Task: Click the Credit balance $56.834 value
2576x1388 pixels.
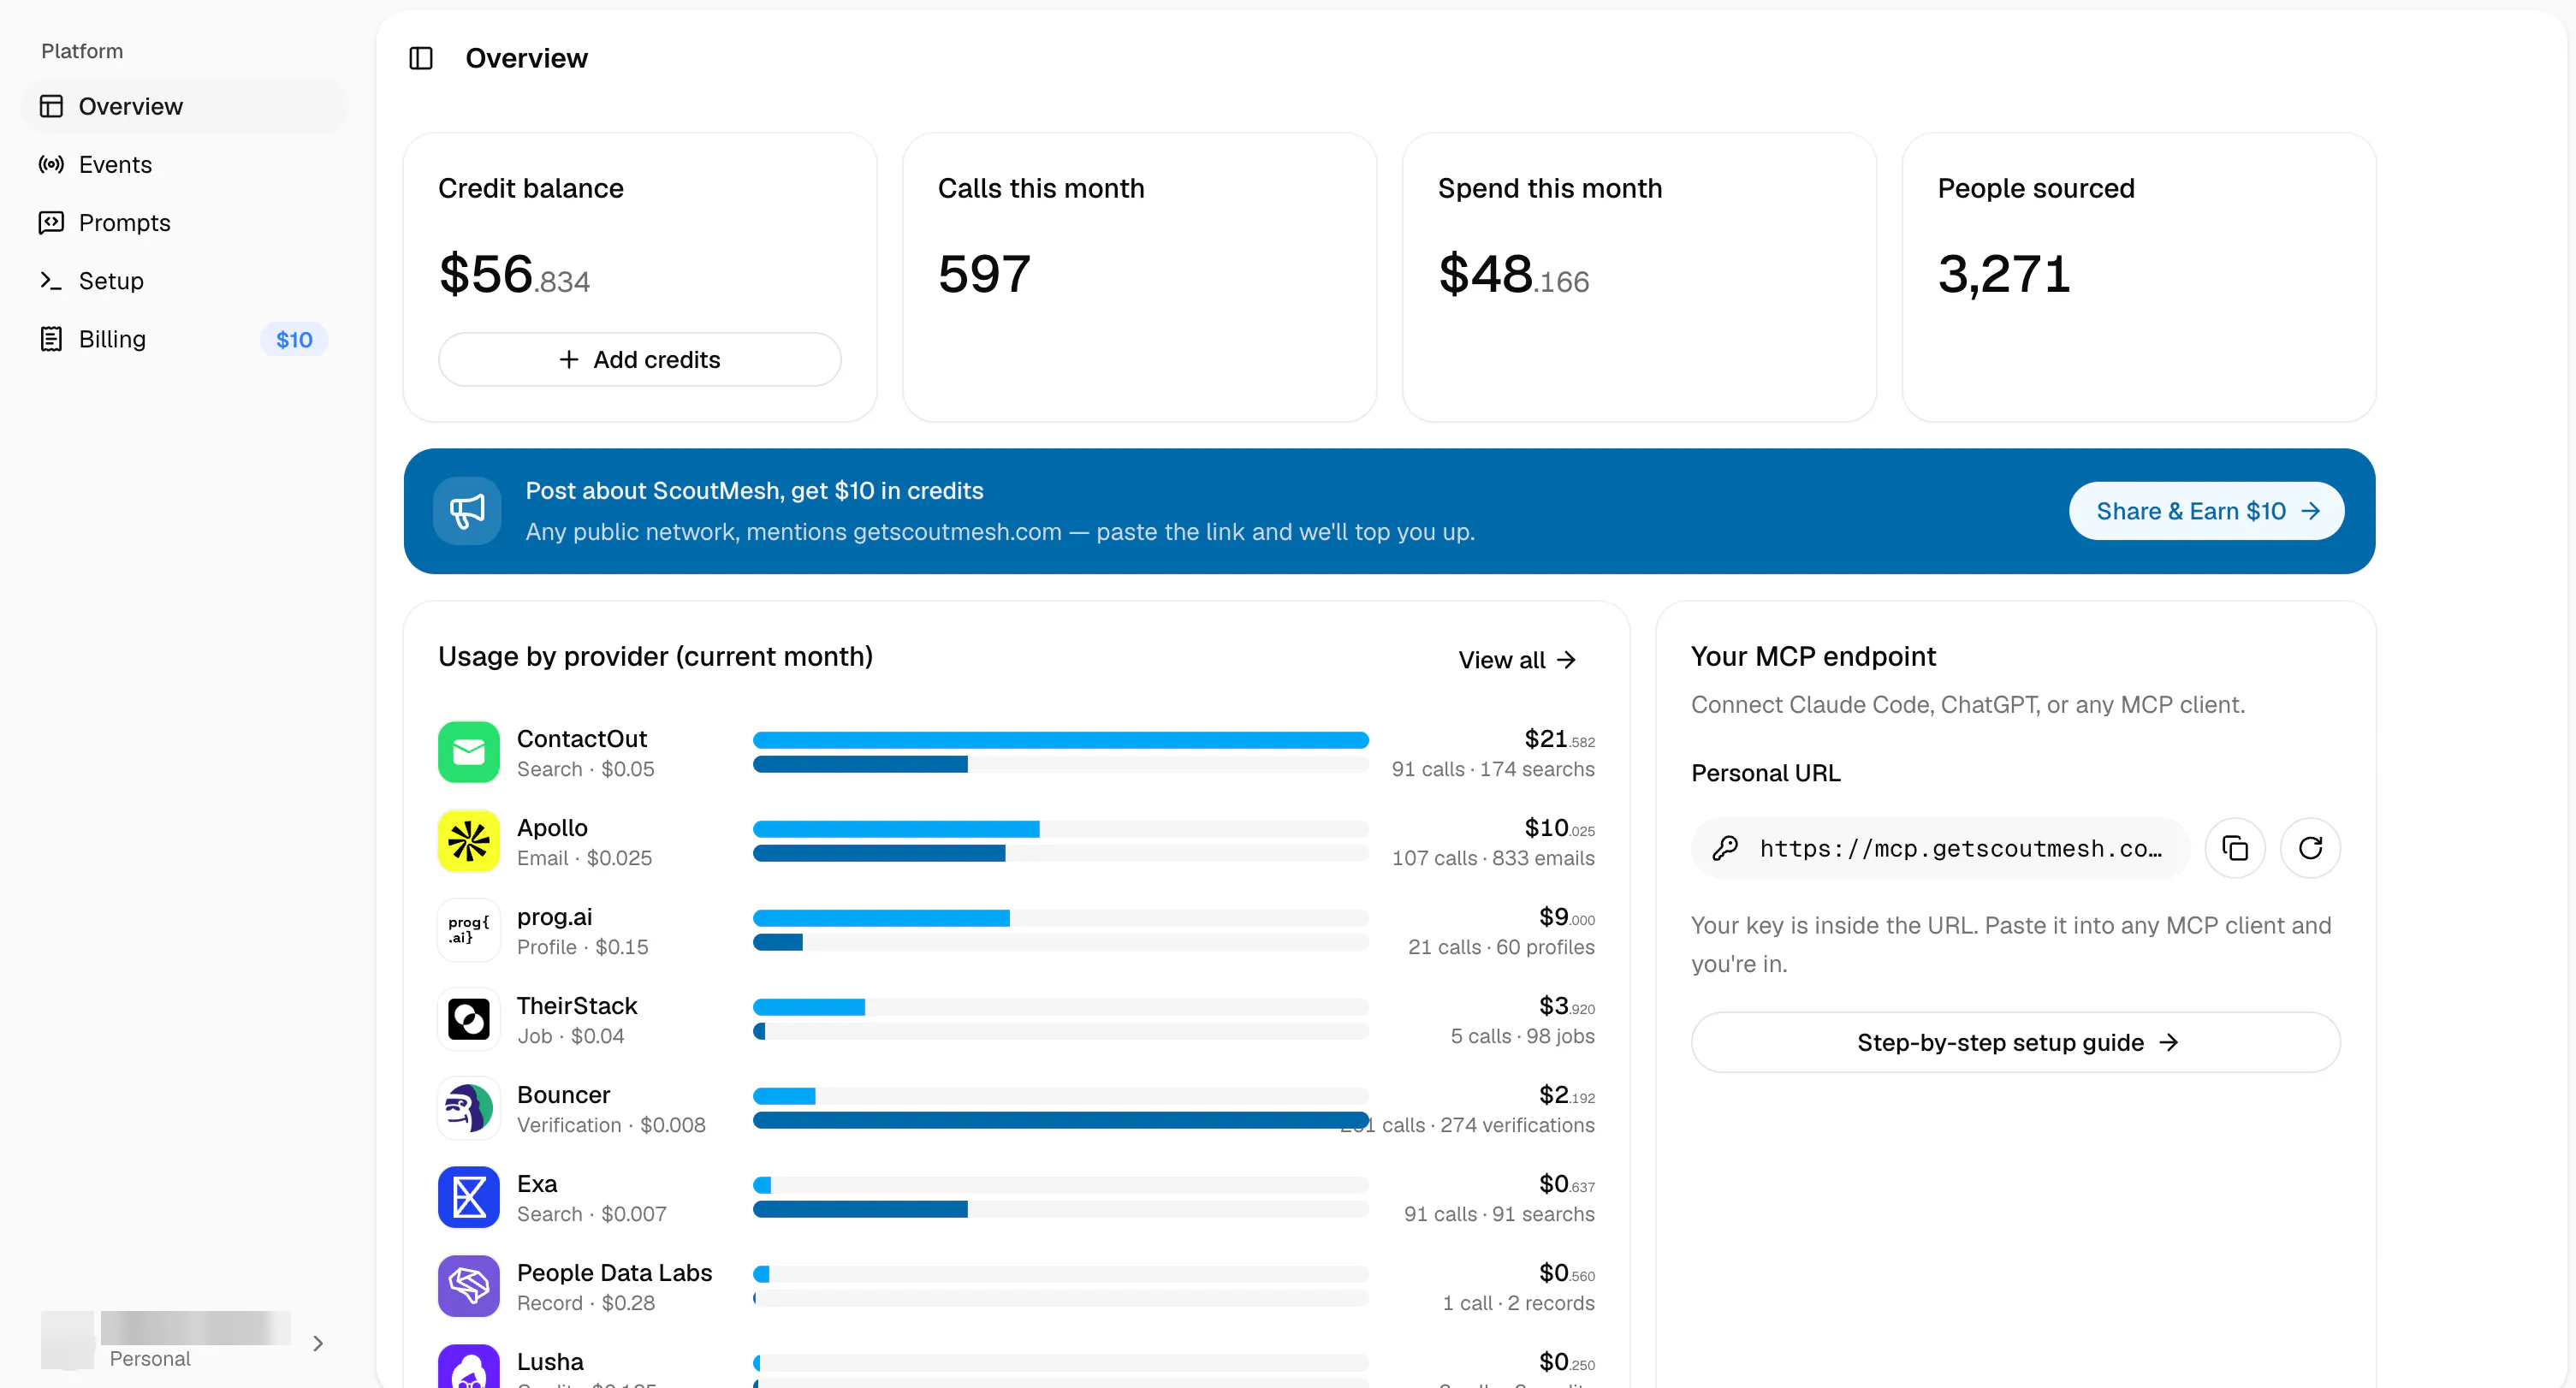Action: coord(514,274)
